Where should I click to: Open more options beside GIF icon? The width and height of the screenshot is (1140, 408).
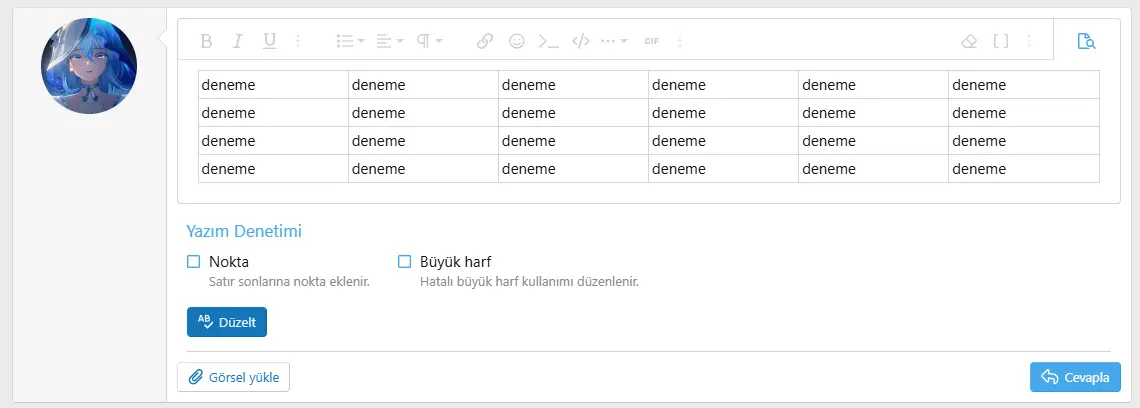680,41
